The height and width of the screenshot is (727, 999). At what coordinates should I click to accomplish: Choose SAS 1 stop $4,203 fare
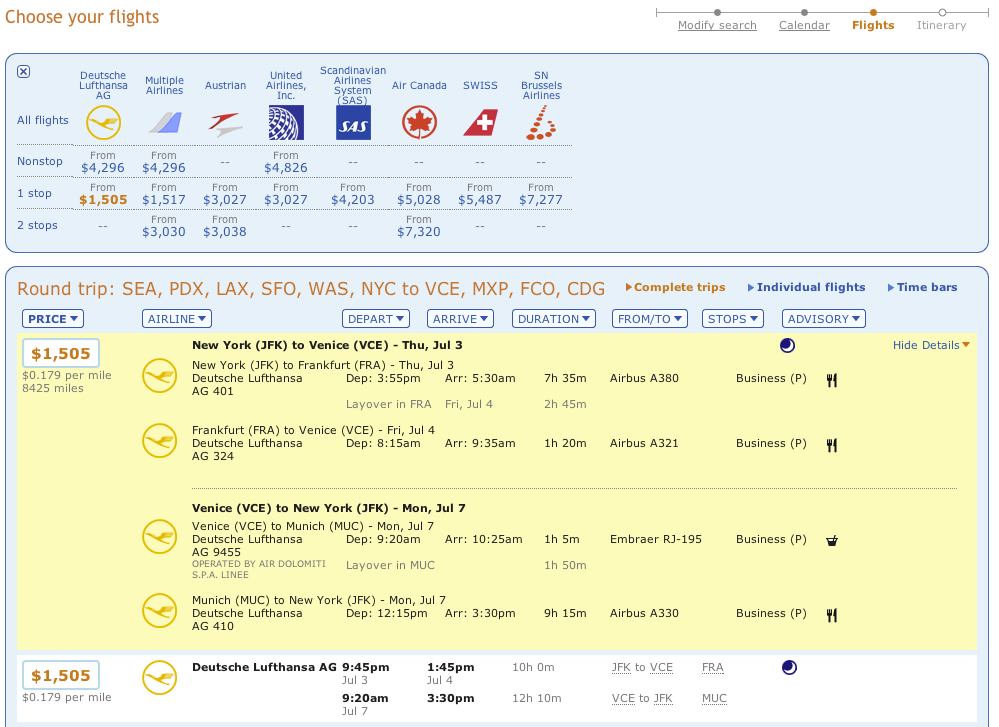[x=353, y=199]
